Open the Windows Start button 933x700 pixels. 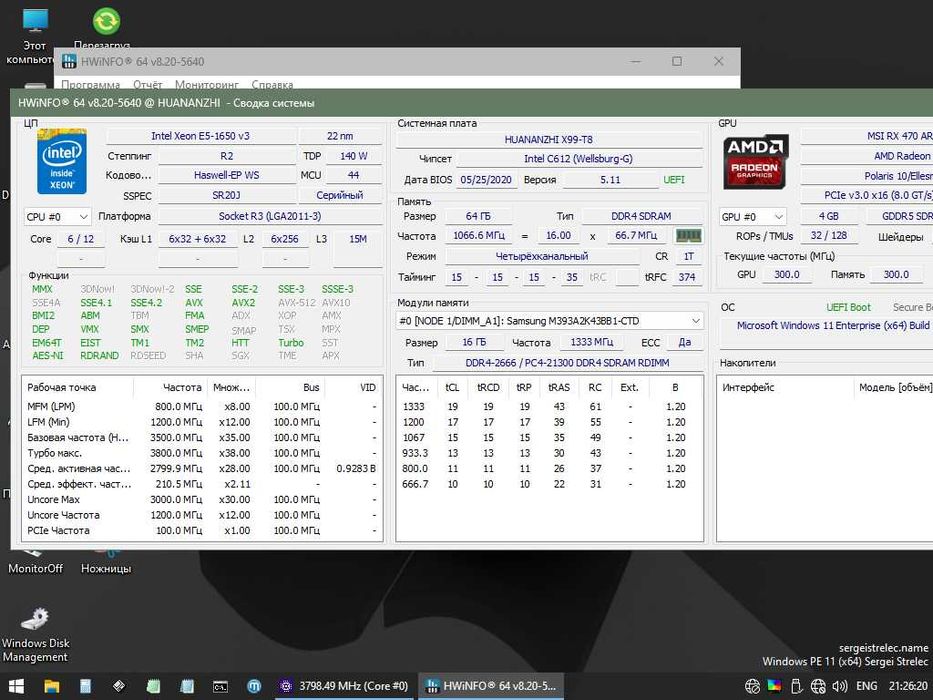tap(16, 686)
